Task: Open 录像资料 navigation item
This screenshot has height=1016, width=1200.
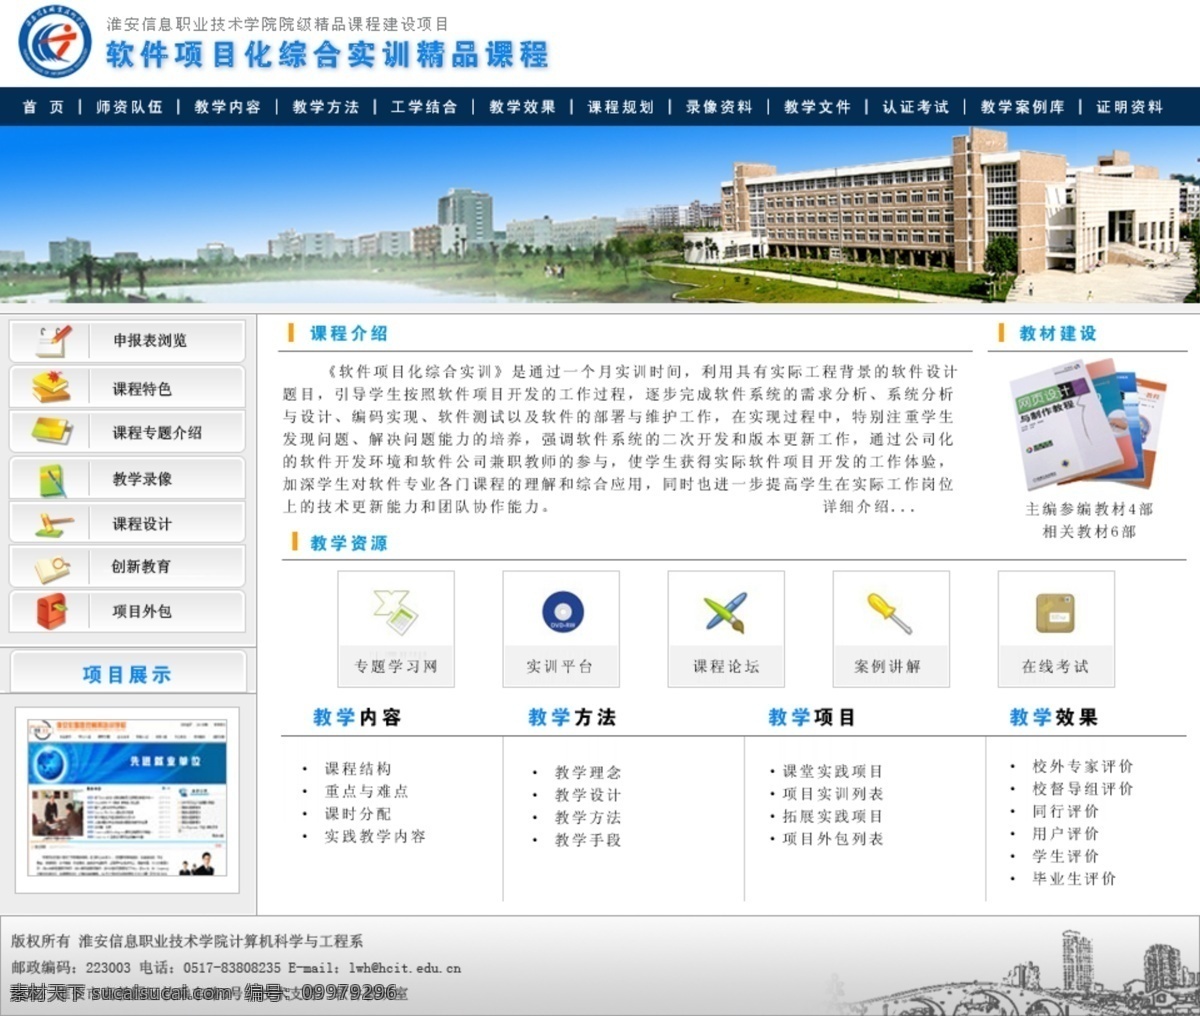Action: pos(718,107)
